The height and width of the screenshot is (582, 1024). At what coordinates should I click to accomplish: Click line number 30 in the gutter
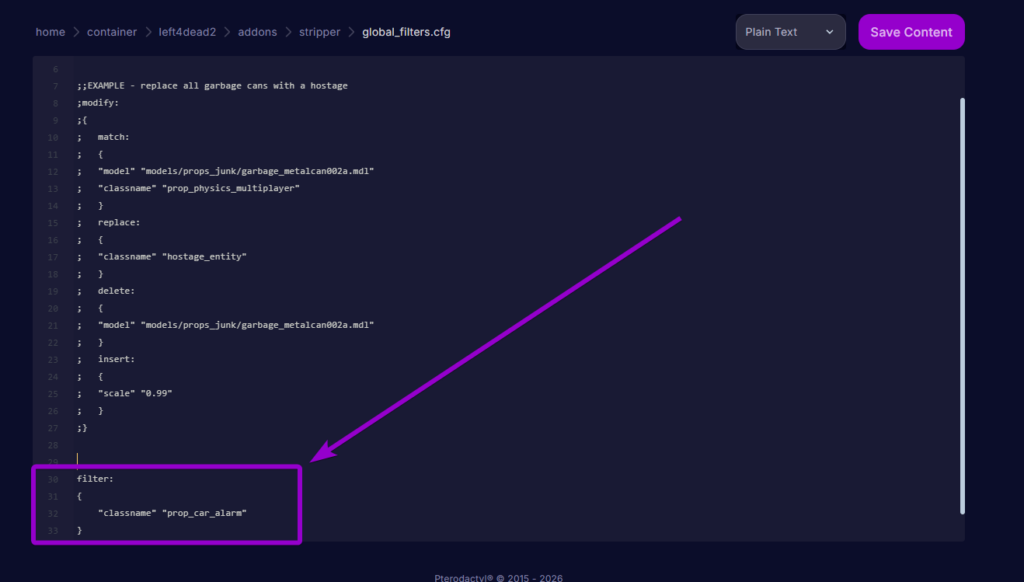52,478
